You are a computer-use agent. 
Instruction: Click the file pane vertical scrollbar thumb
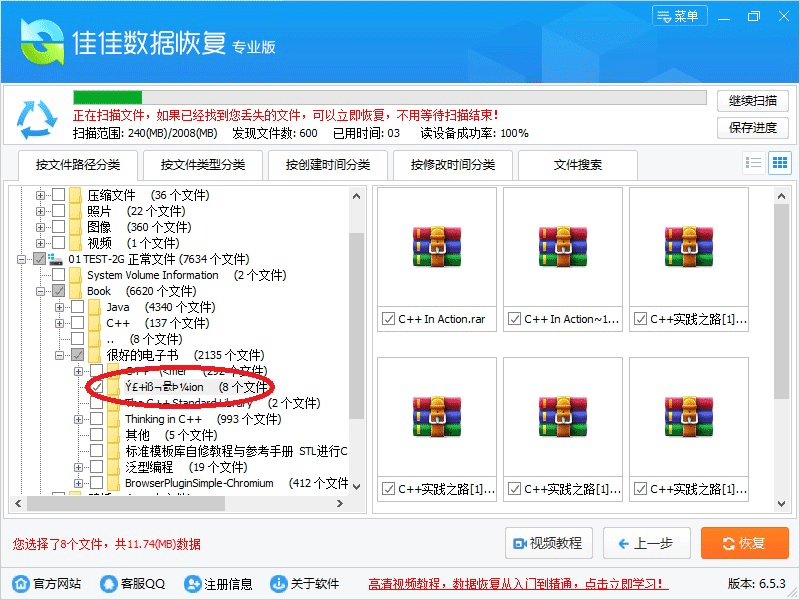click(781, 301)
